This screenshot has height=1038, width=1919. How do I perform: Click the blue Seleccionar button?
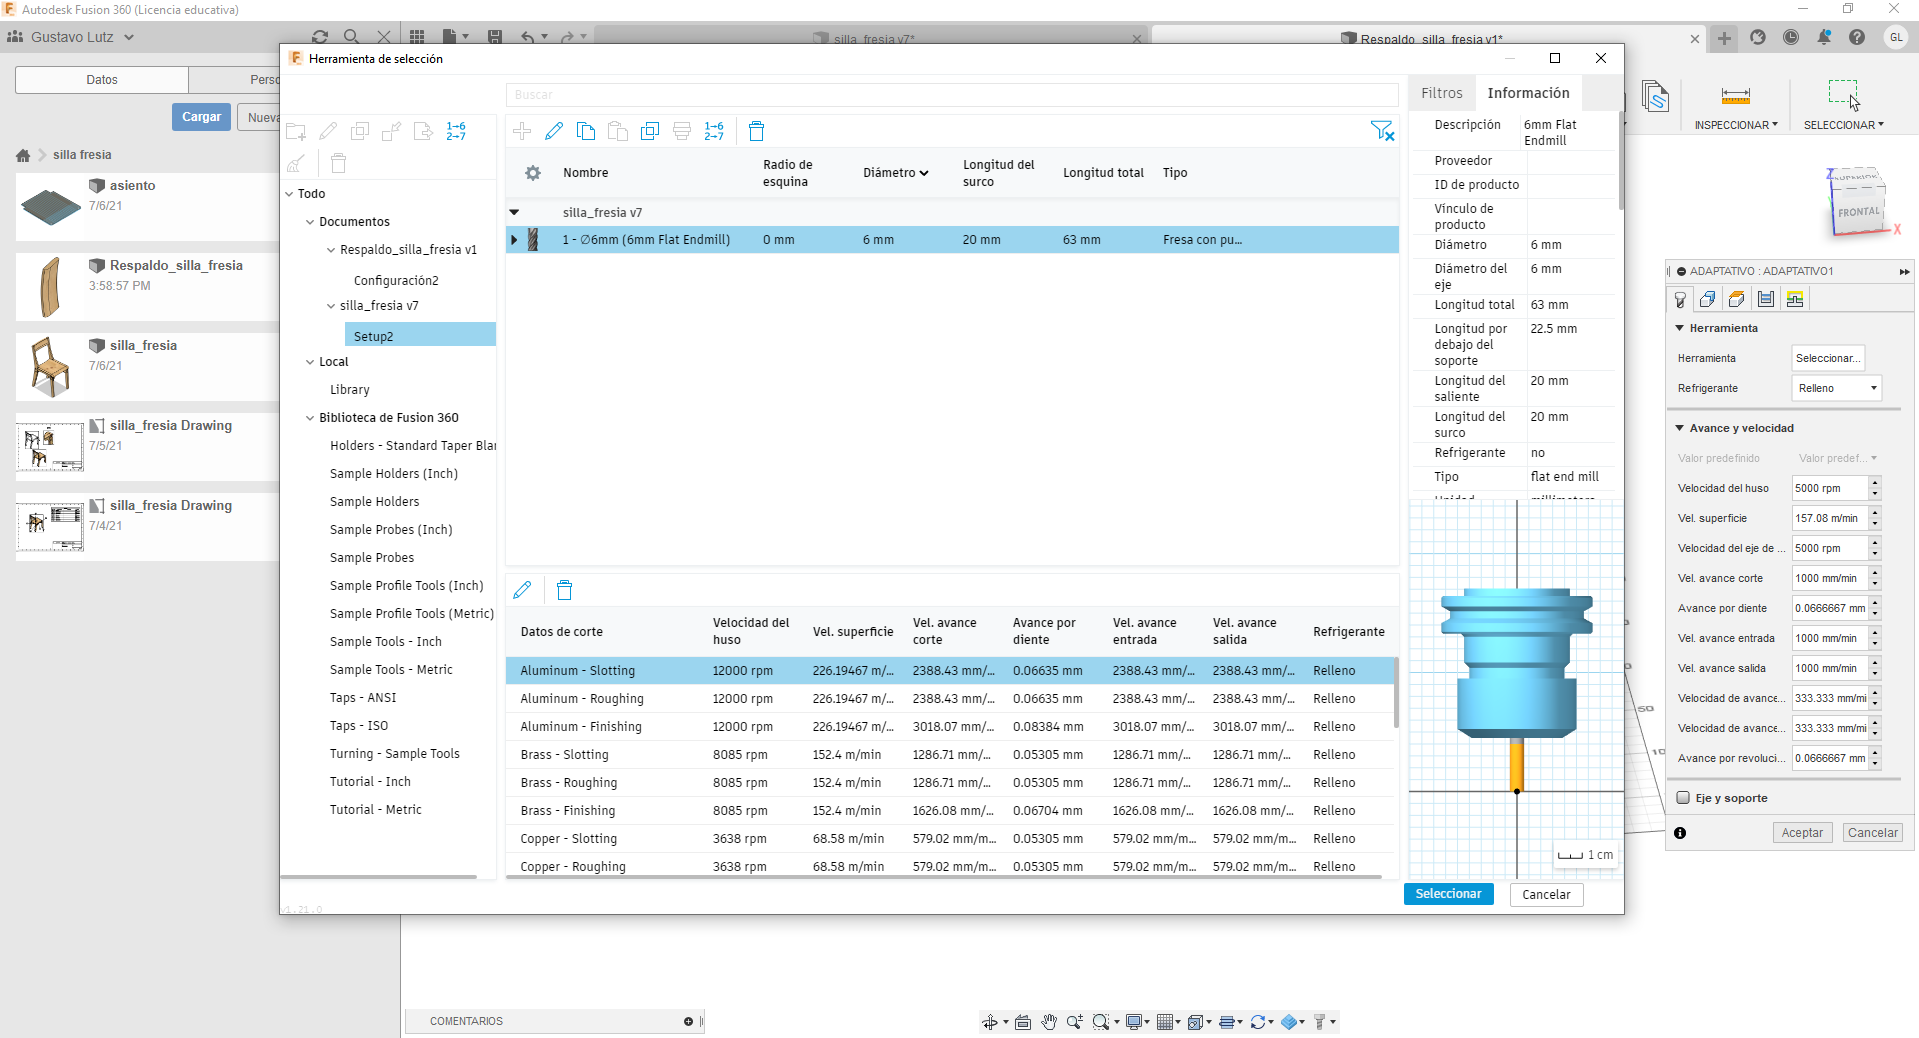pos(1448,894)
